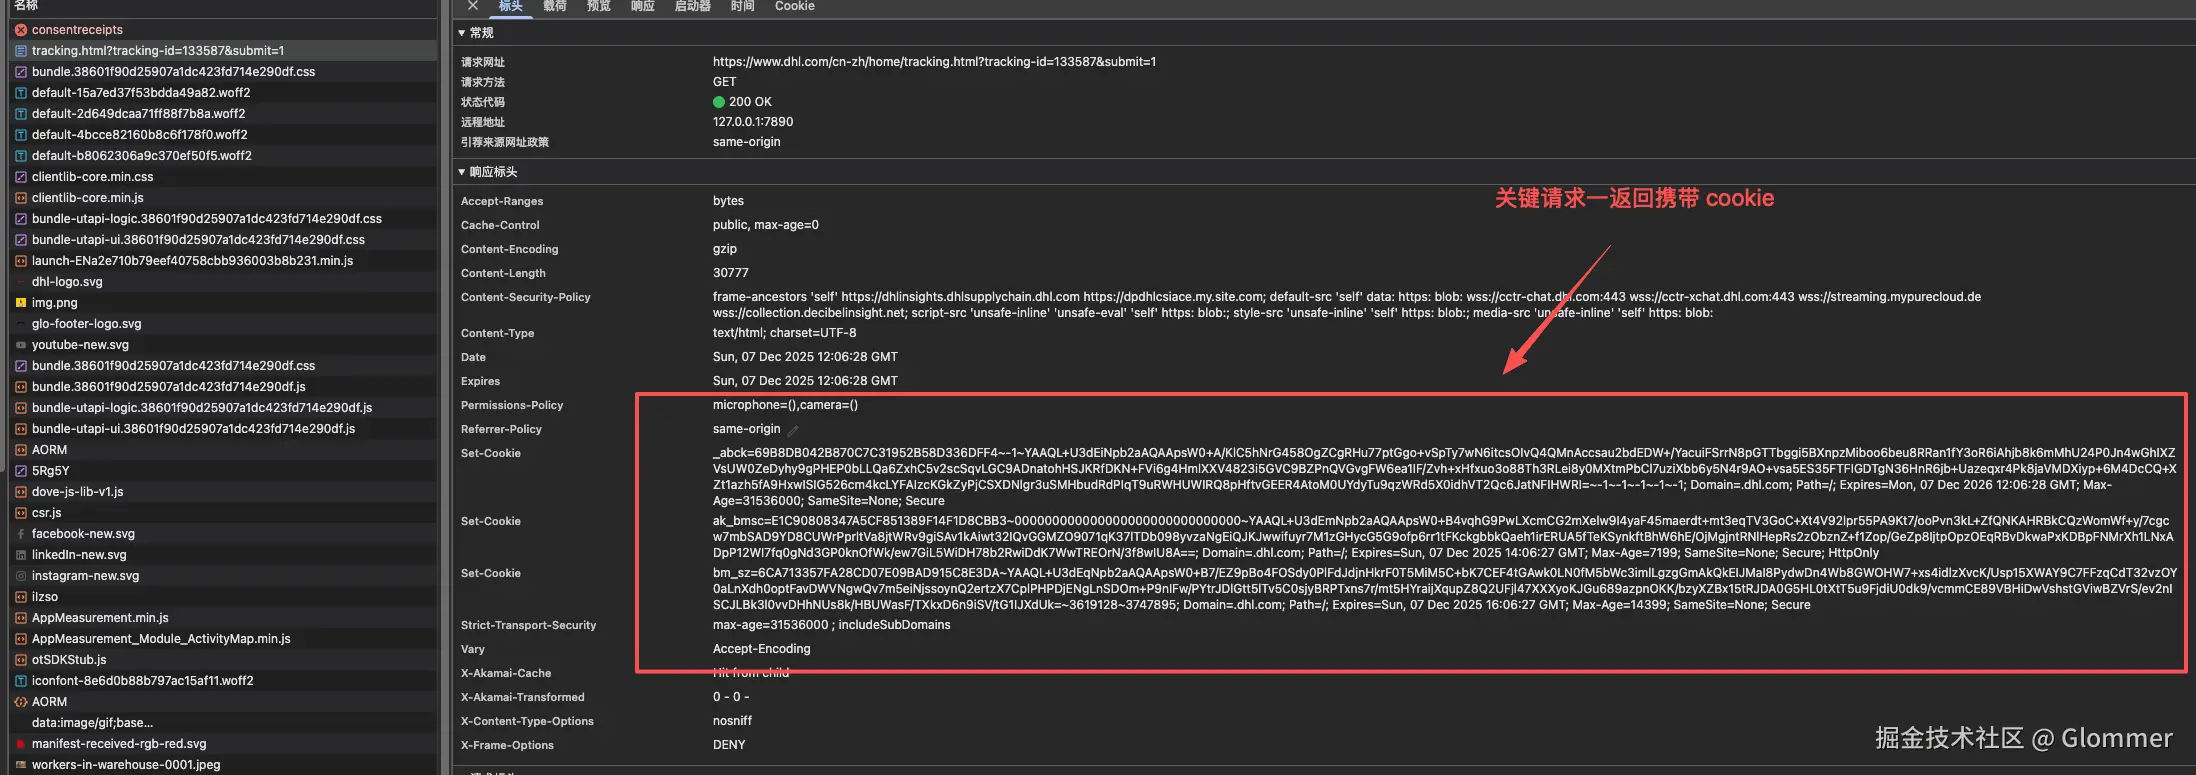Collapse the 响应标头 (Response Headers) section

[x=462, y=172]
